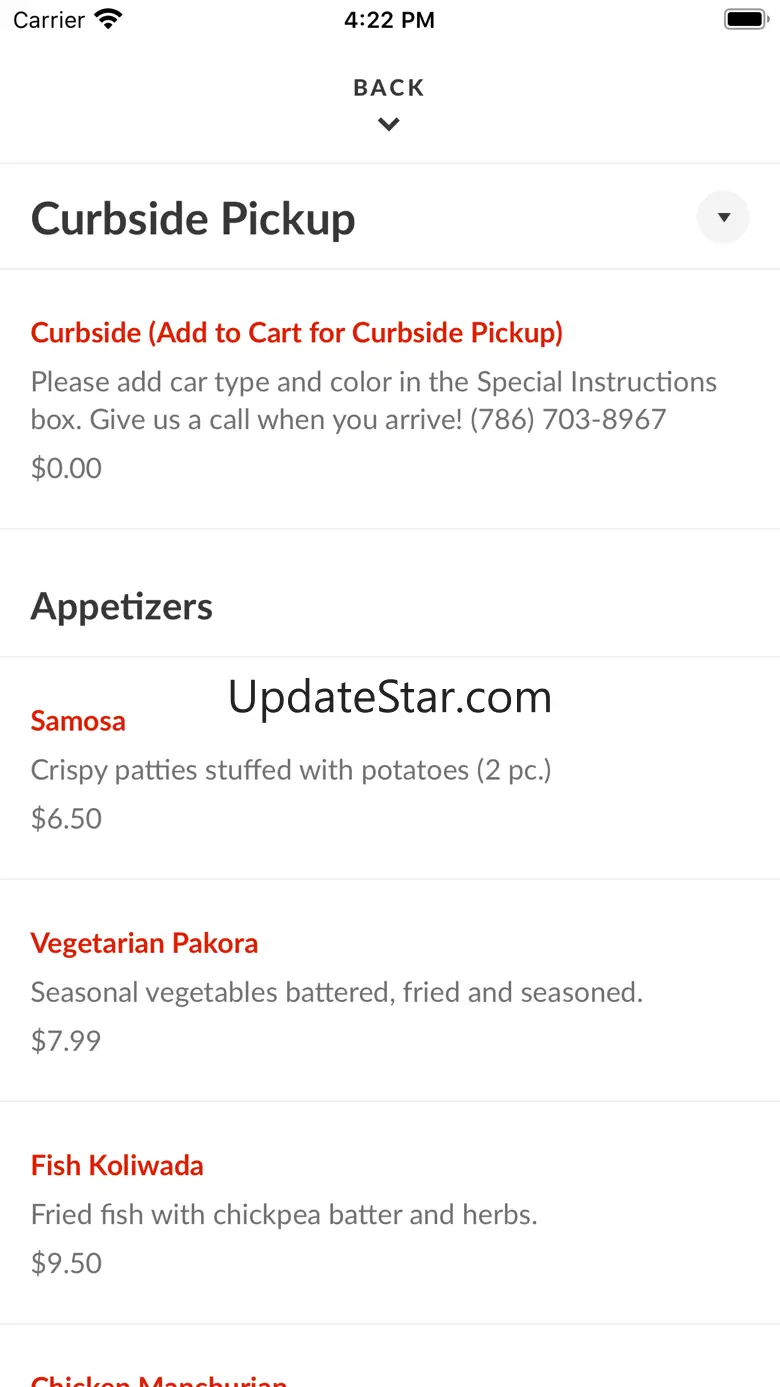This screenshot has height=1387, width=780.
Task: Click the Wi-Fi signal icon in status bar
Action: [x=107, y=19]
